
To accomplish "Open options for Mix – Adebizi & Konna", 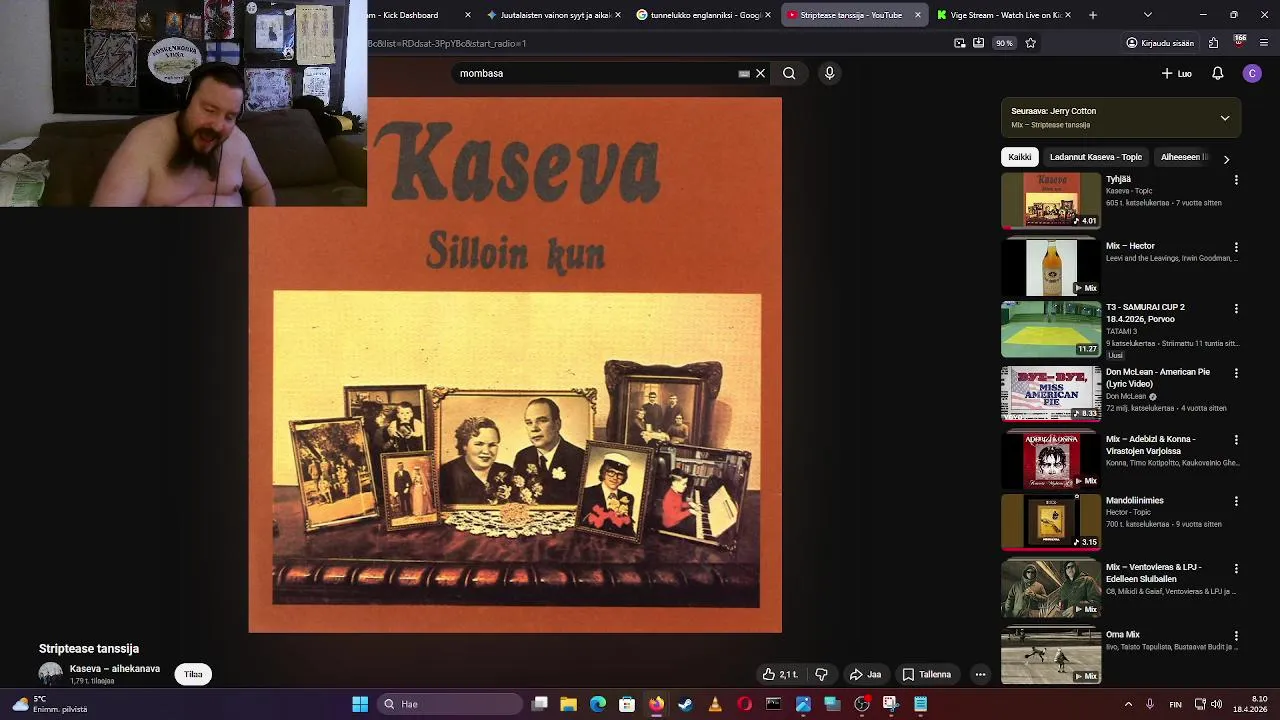I will coord(1236,440).
